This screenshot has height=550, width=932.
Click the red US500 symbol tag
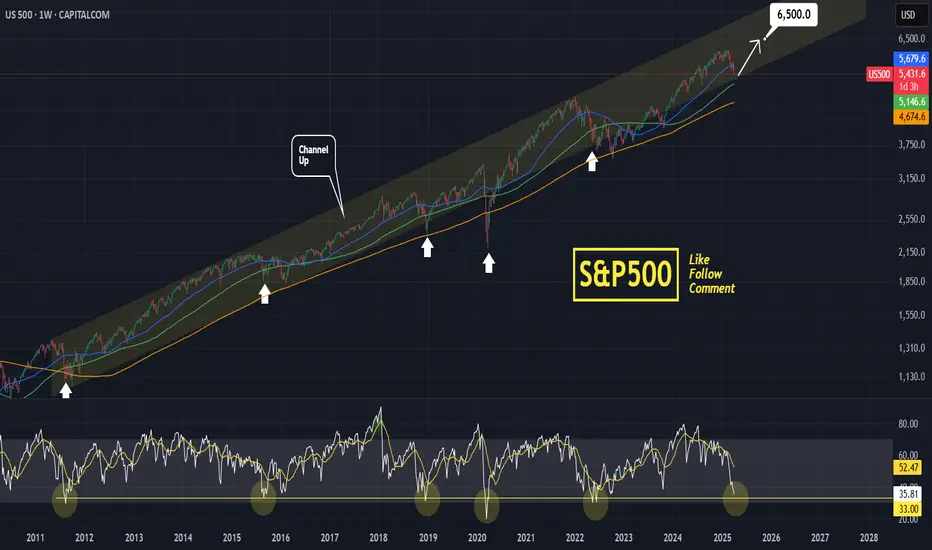(879, 74)
